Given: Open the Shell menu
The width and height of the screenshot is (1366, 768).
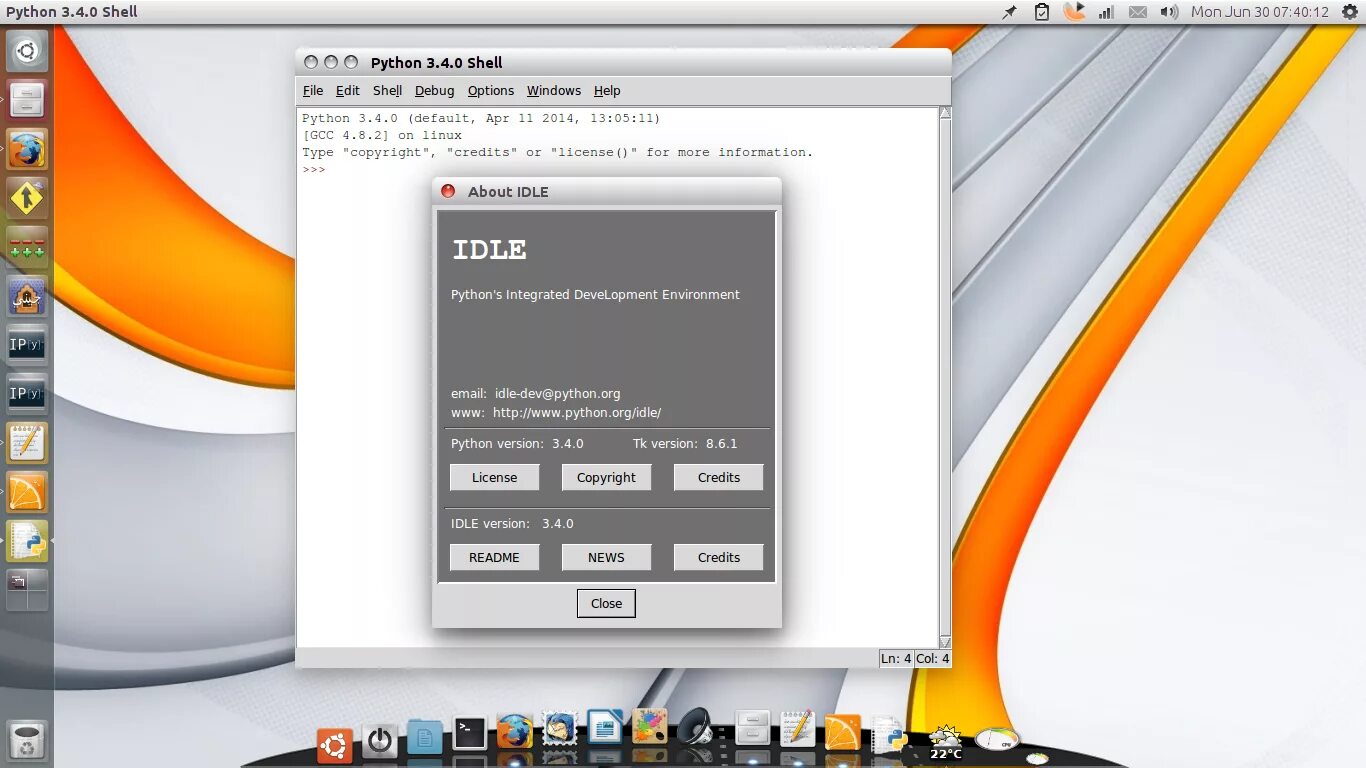Looking at the screenshot, I should click(387, 90).
